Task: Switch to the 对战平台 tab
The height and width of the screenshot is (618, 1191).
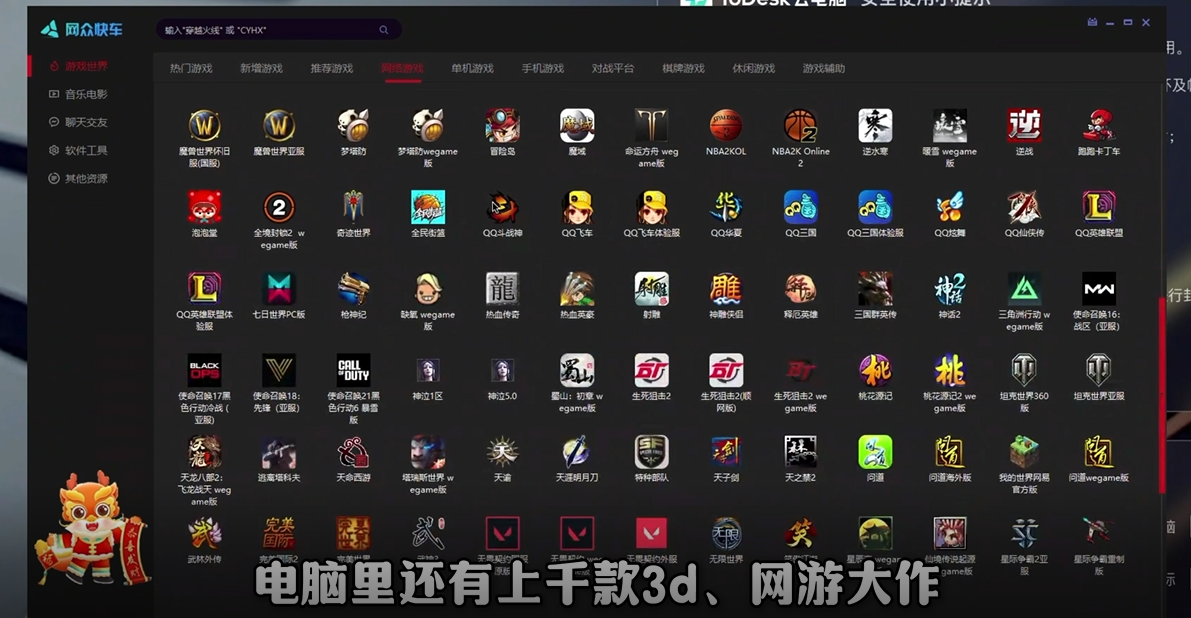Action: pos(613,68)
